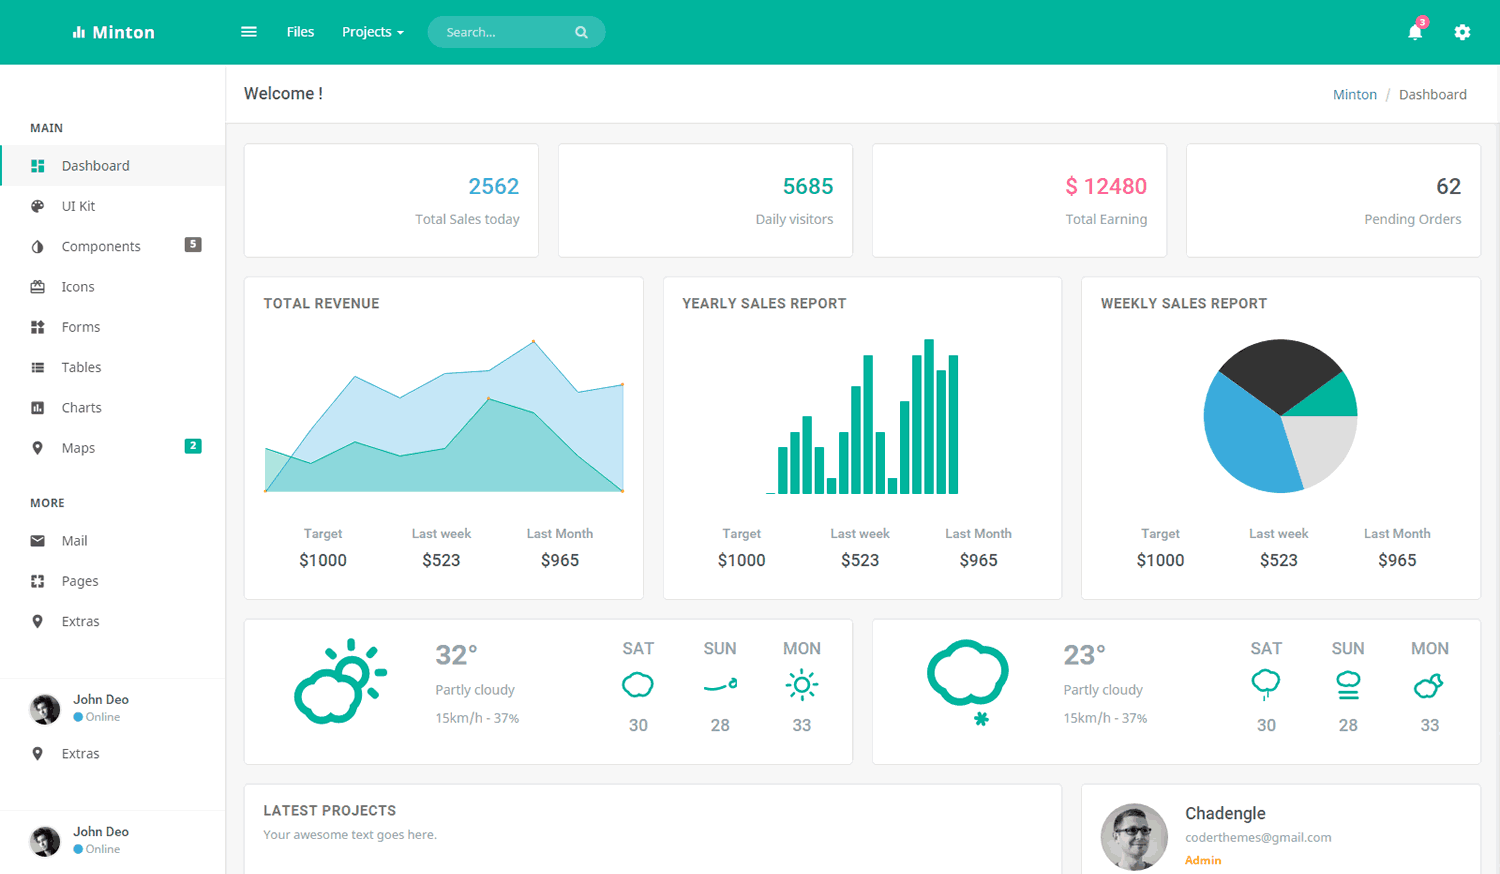1500x874 pixels.
Task: Toggle the sidebar with the hamburger icon
Action: (249, 32)
